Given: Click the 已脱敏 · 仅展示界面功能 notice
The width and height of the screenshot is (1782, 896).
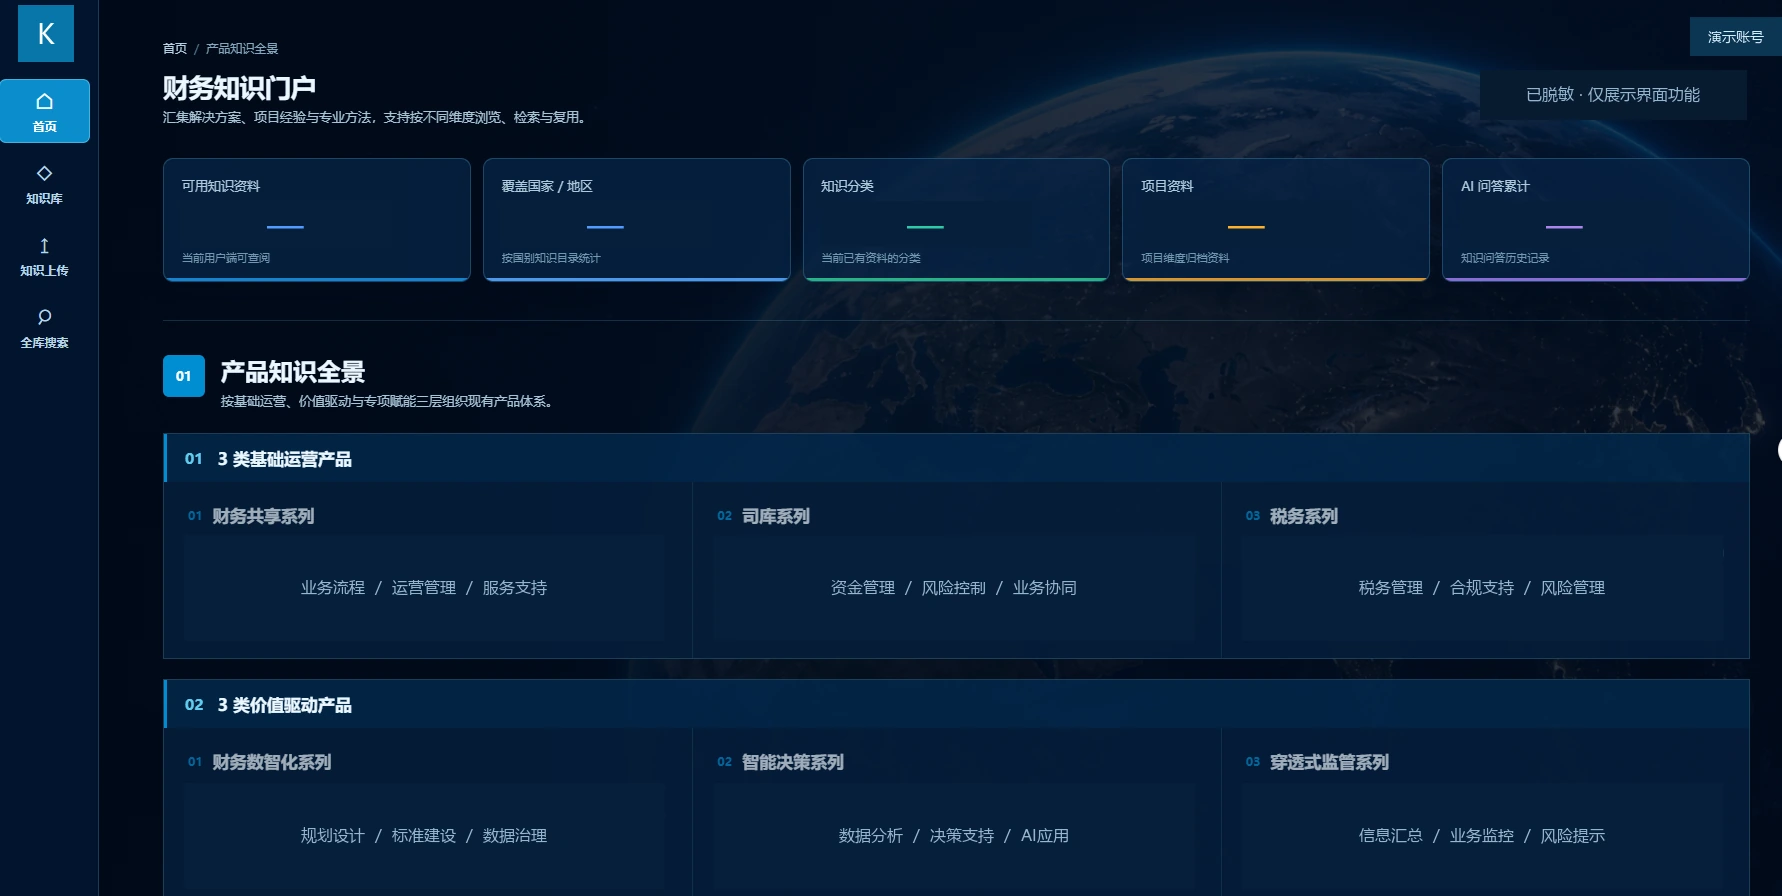Looking at the screenshot, I should pyautogui.click(x=1613, y=95).
